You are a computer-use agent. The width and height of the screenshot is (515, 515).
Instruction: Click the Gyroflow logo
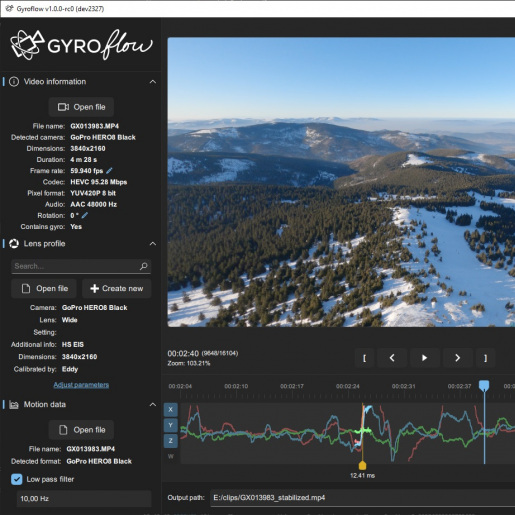point(81,45)
